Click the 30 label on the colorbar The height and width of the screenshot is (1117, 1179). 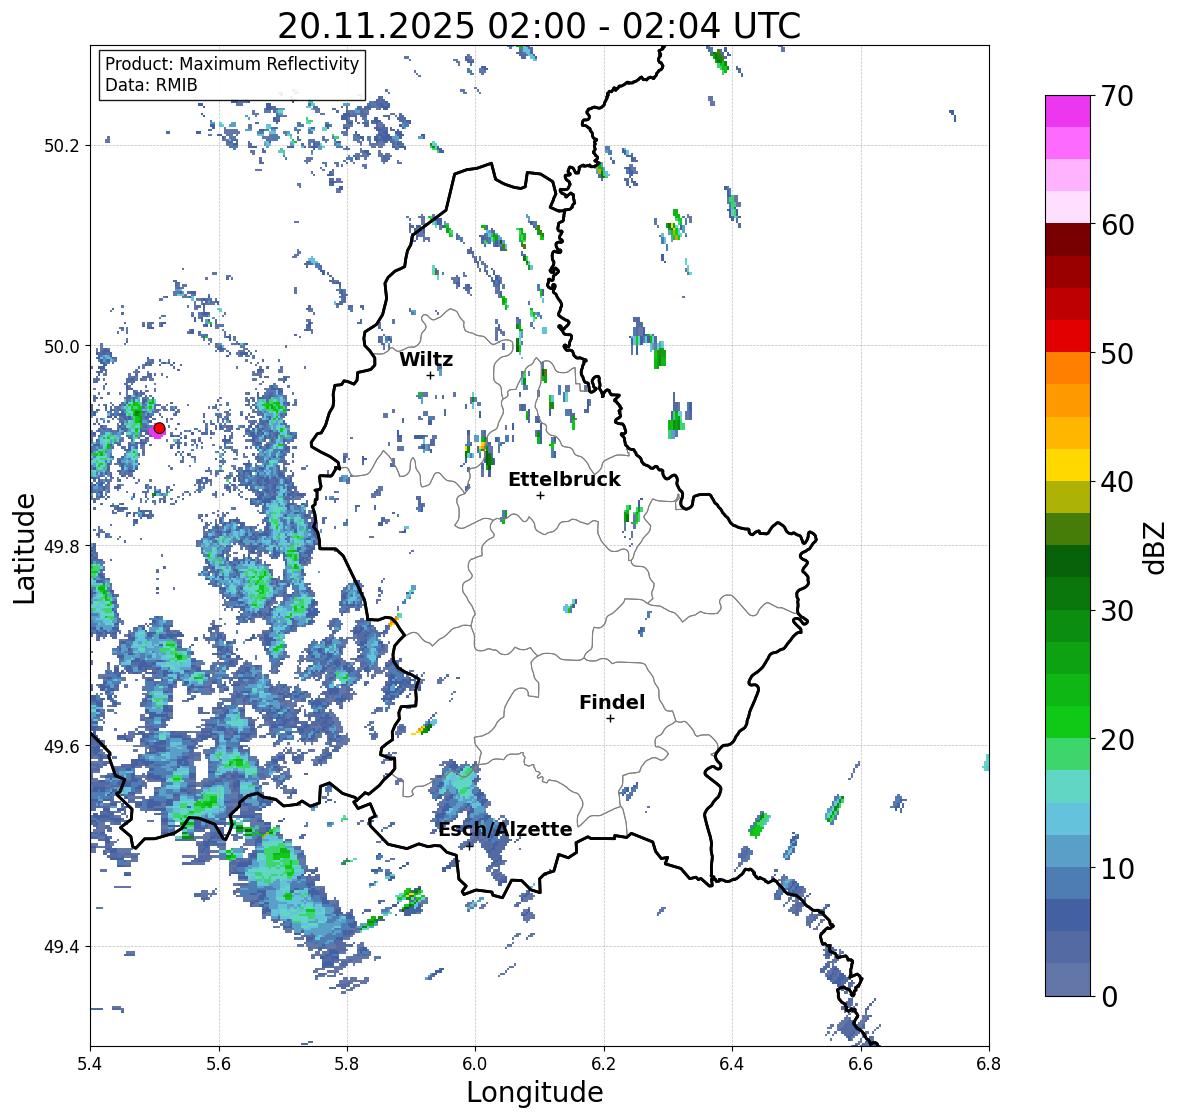click(x=1116, y=611)
